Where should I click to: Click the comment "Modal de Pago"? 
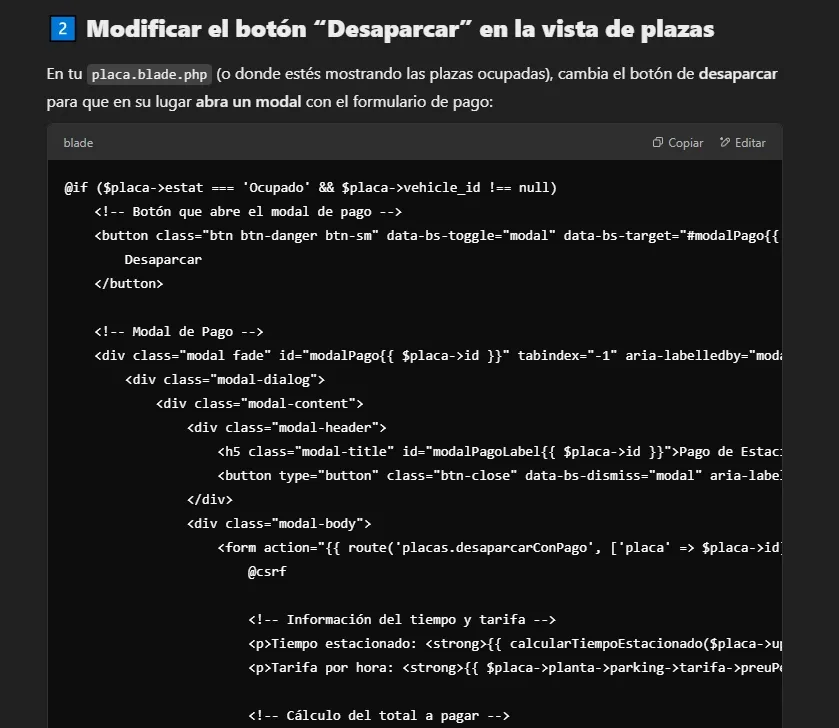(179, 332)
